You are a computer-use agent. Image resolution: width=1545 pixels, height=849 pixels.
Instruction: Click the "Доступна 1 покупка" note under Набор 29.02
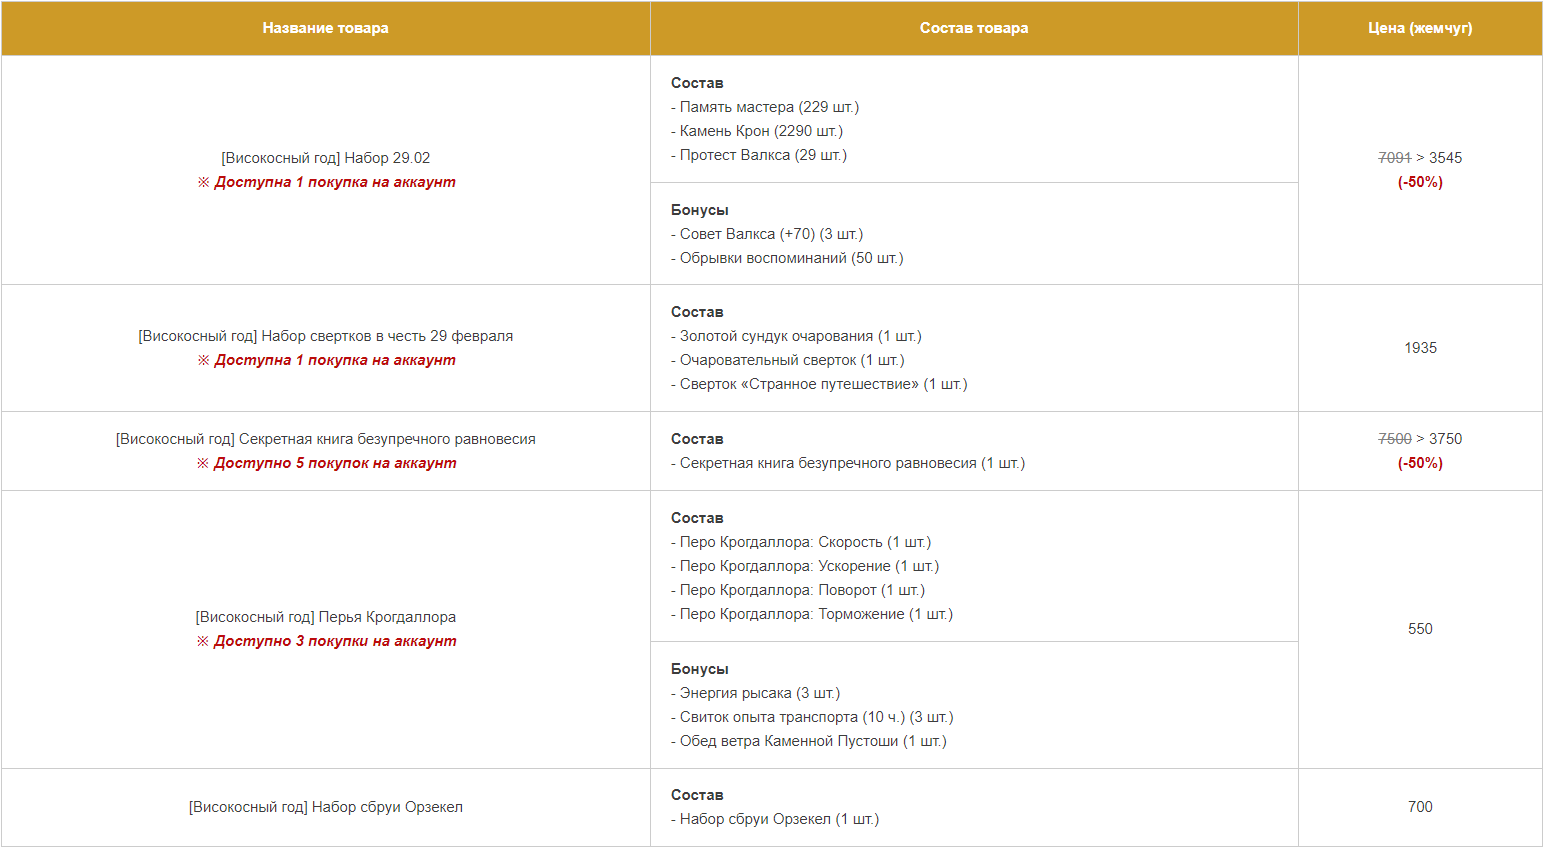coord(326,182)
